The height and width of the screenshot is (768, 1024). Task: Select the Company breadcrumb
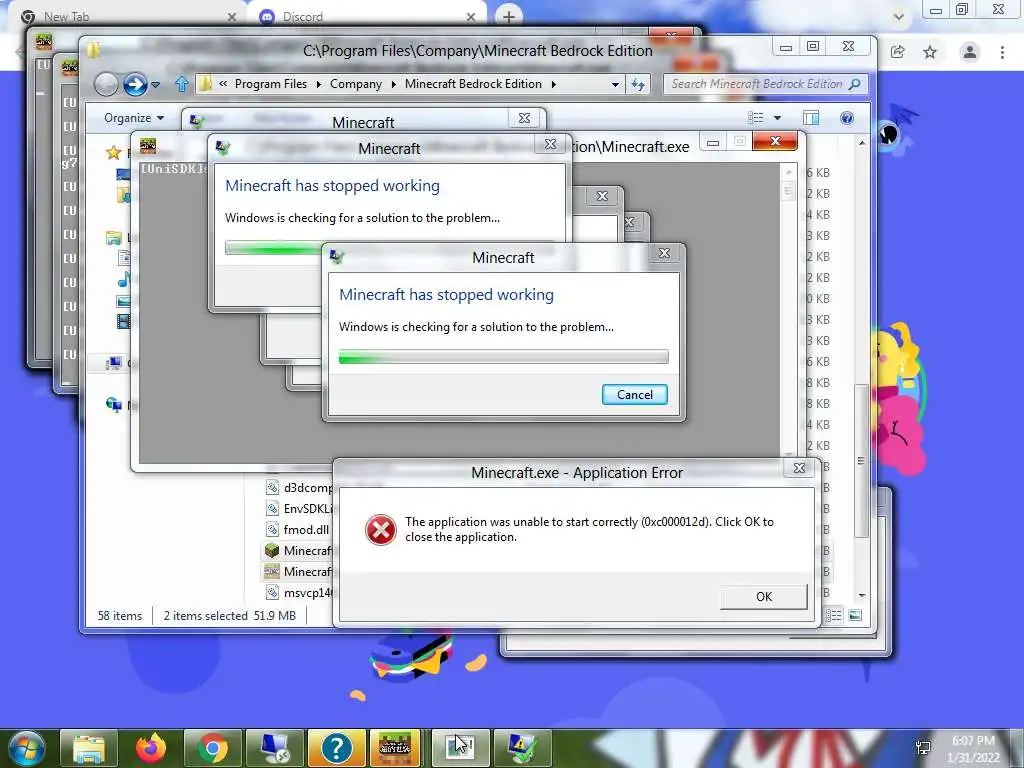point(356,84)
